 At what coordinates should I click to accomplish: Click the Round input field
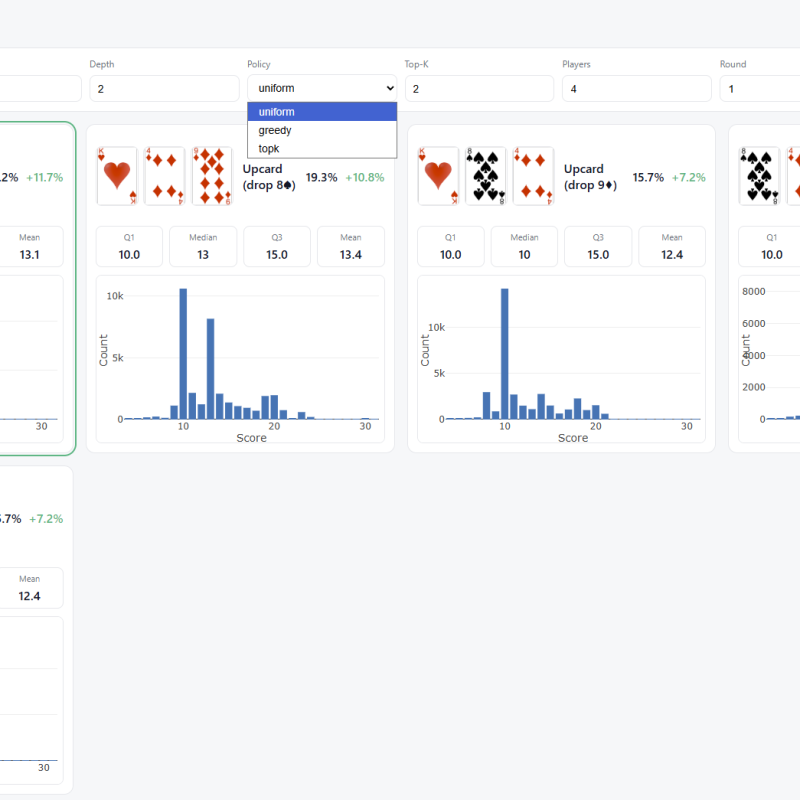pyautogui.click(x=758, y=88)
